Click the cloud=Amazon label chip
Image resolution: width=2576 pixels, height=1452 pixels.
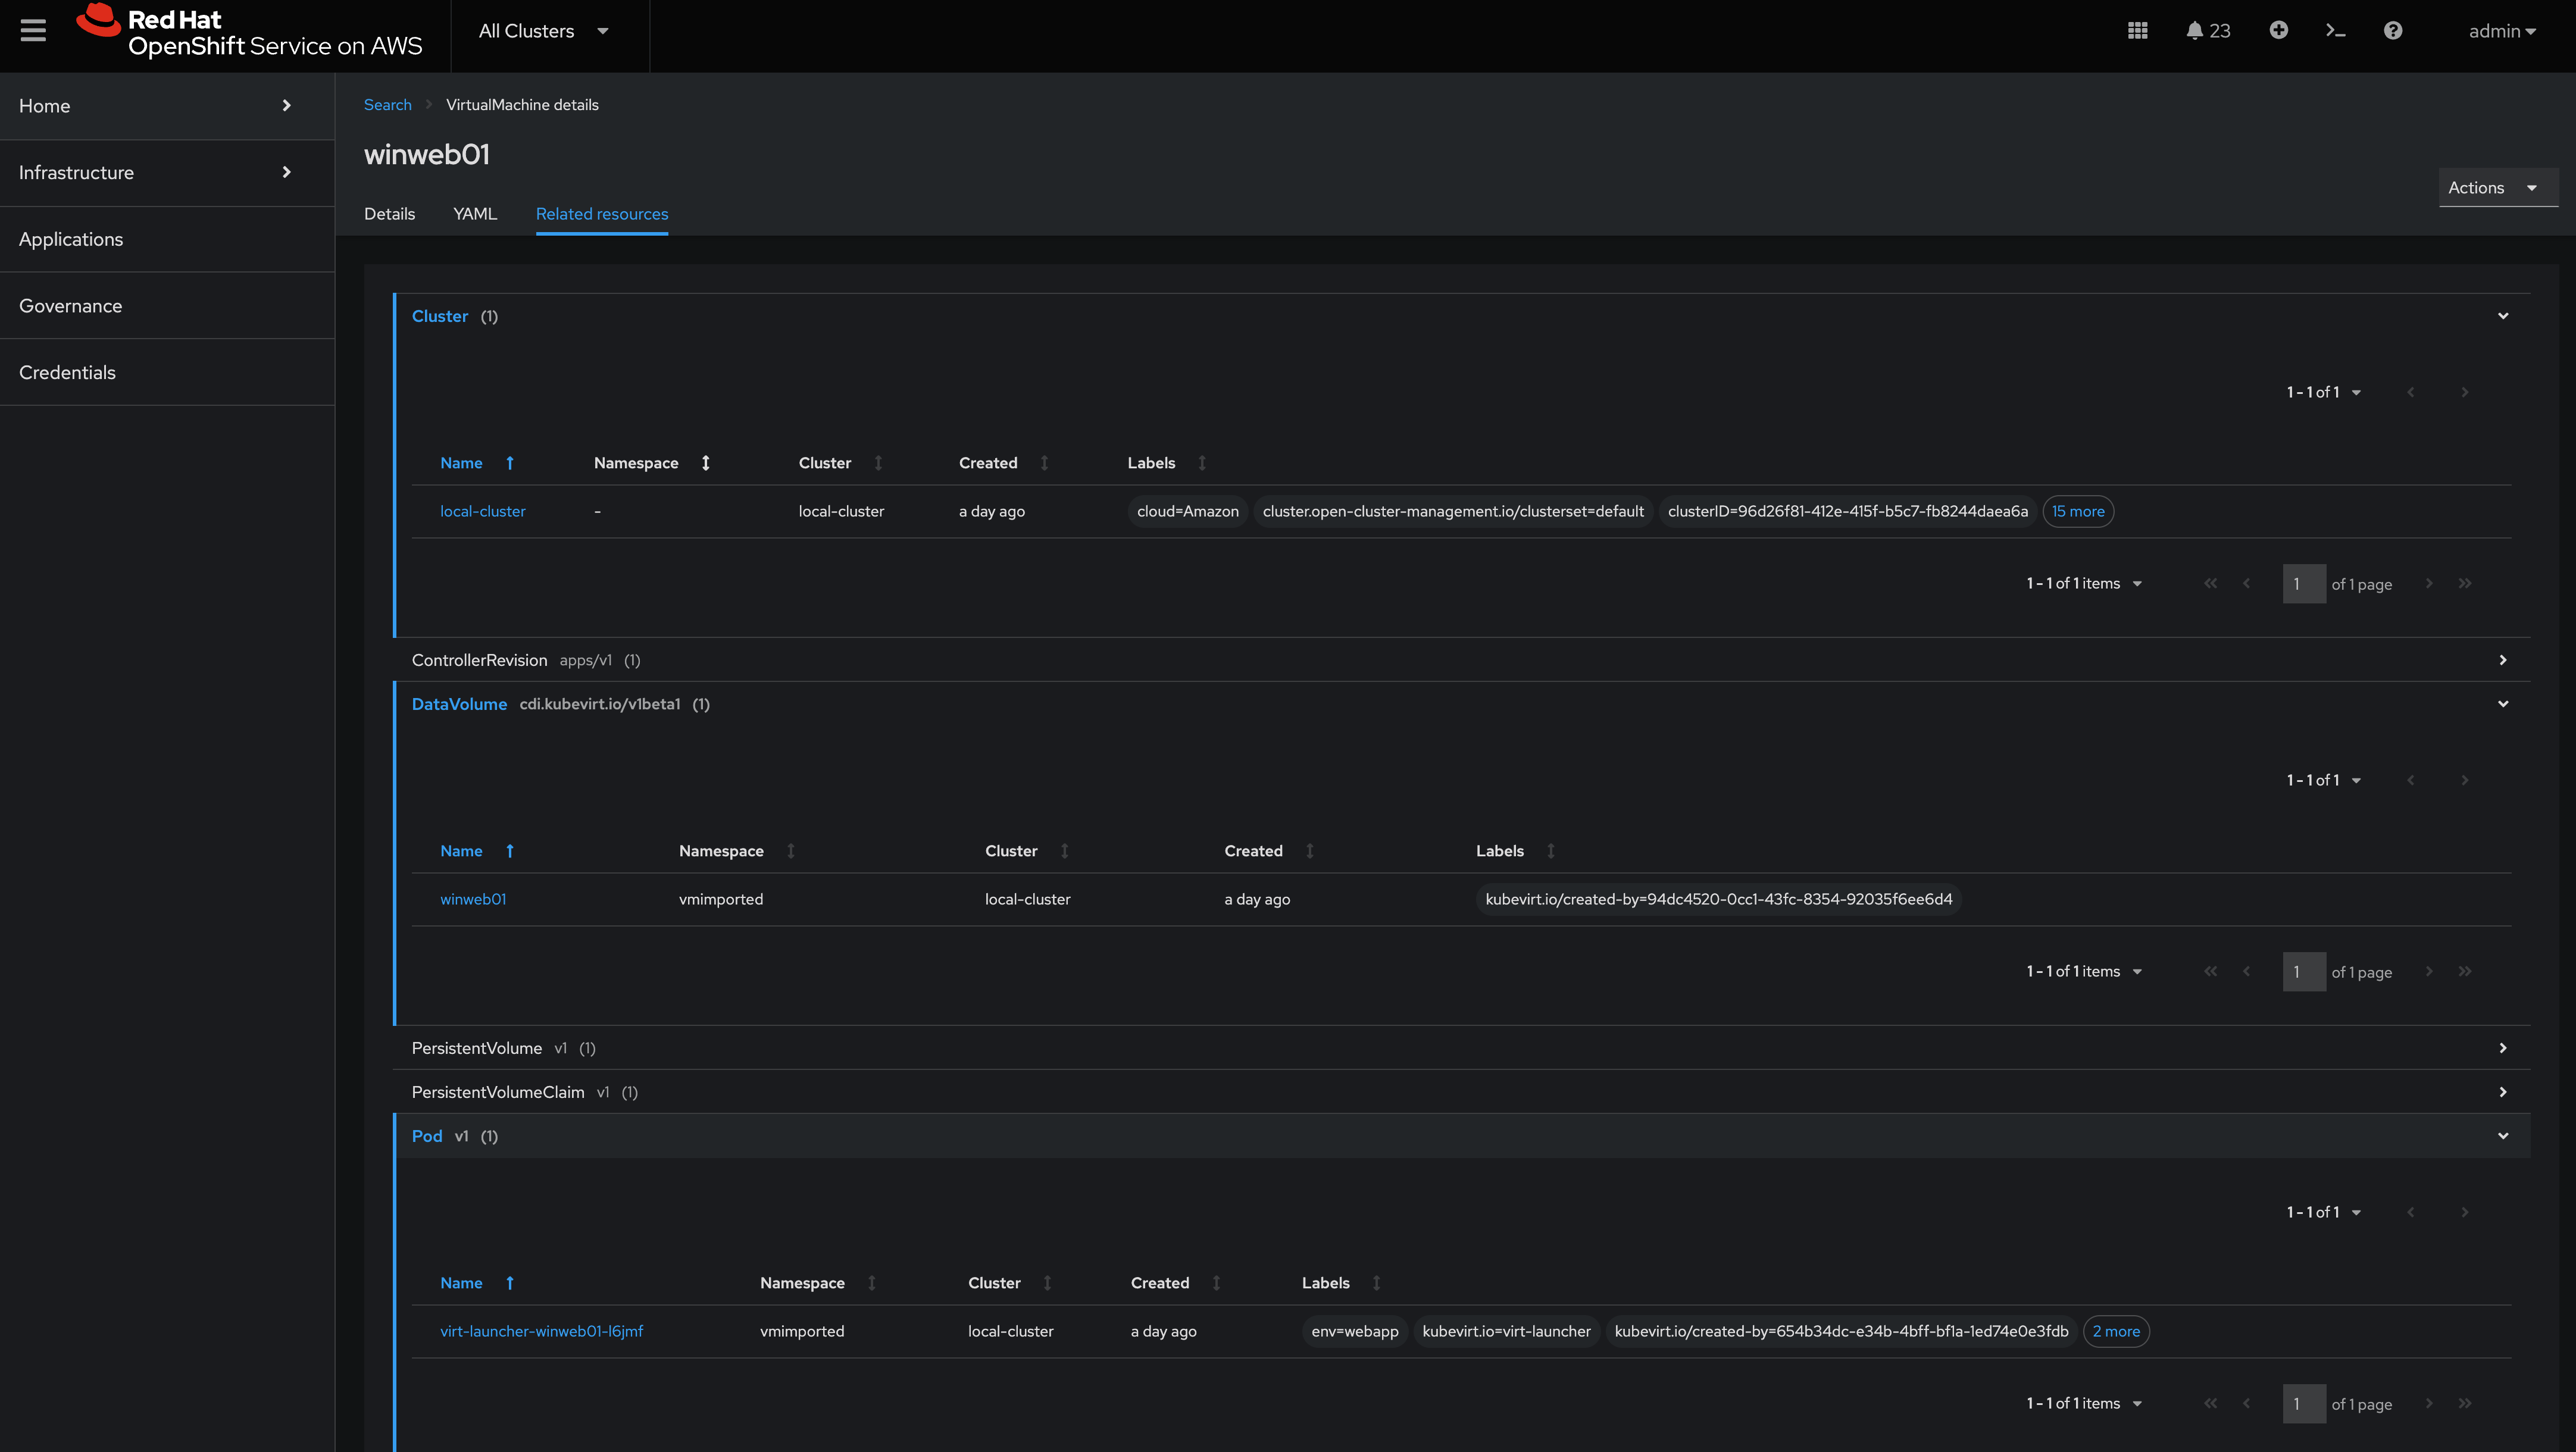tap(1188, 511)
